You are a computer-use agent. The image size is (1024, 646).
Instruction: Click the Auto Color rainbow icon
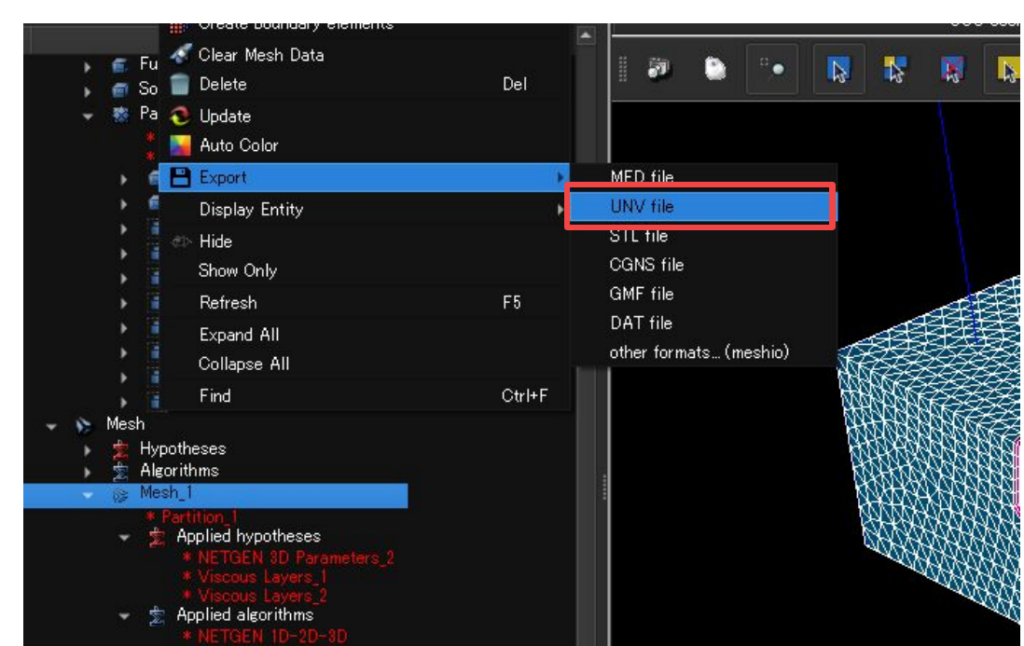point(180,146)
